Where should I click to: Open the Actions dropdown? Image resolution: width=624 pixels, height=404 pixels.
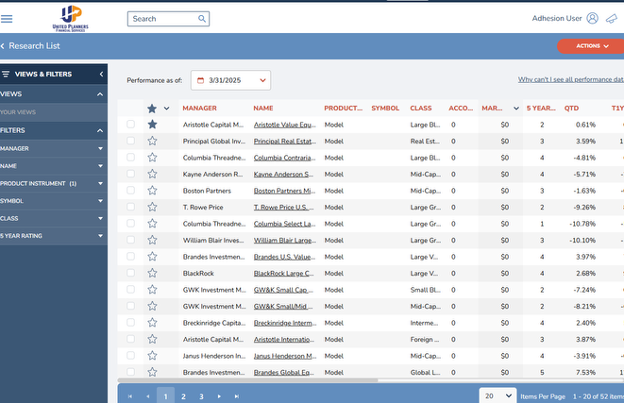[591, 46]
